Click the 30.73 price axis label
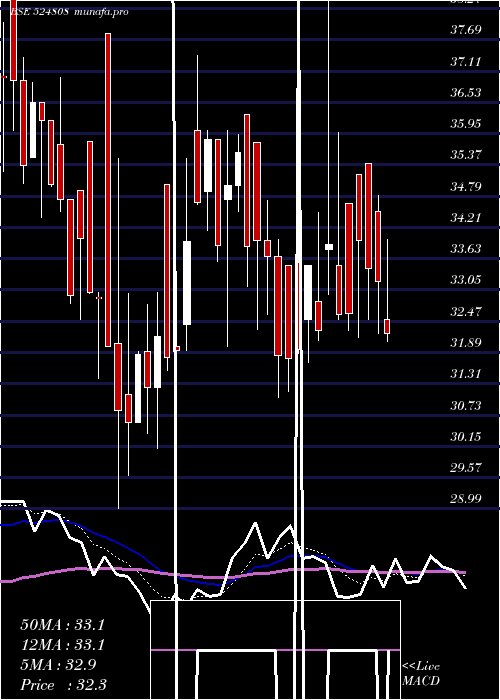Image resolution: width=500 pixels, height=700 pixels. point(466,405)
